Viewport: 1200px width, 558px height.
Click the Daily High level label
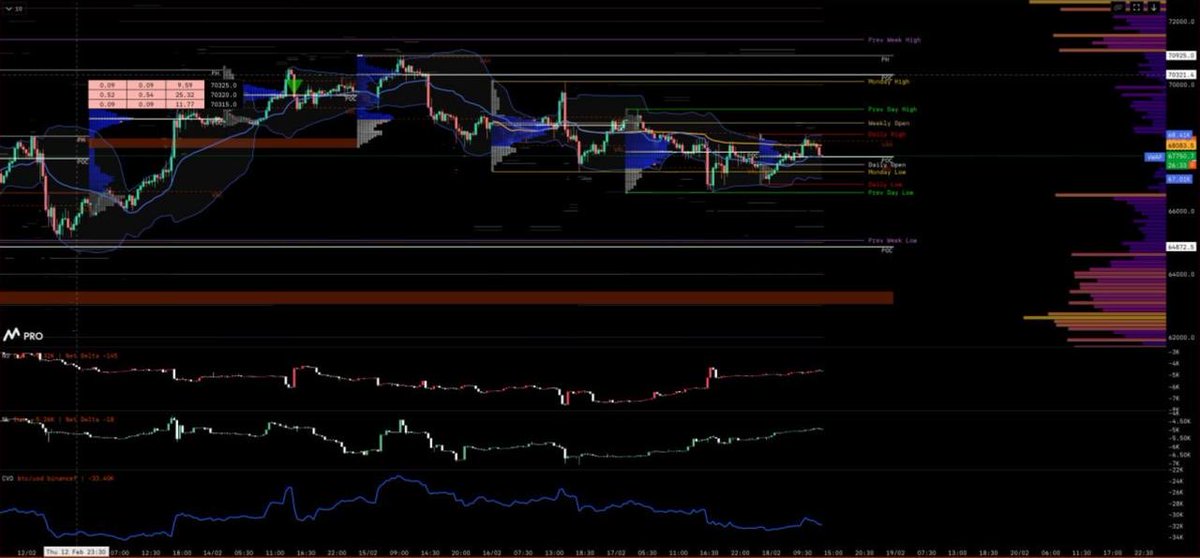tap(886, 133)
